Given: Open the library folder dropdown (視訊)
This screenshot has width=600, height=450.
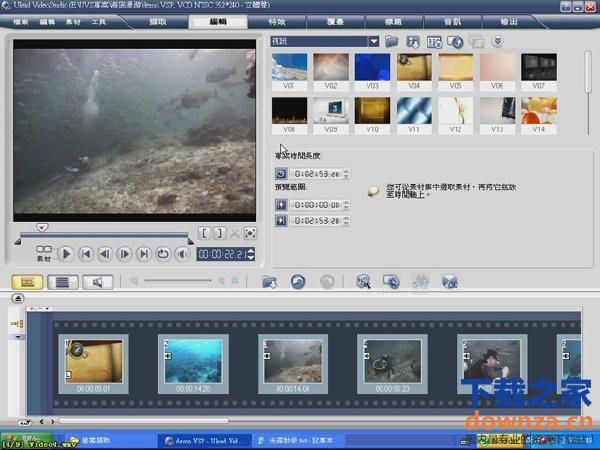Looking at the screenshot, I should tap(374, 42).
